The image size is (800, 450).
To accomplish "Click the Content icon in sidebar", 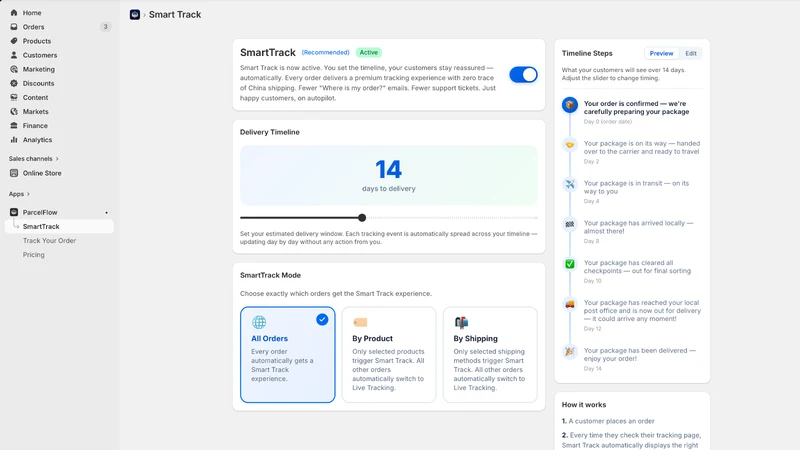I will 14,97.
